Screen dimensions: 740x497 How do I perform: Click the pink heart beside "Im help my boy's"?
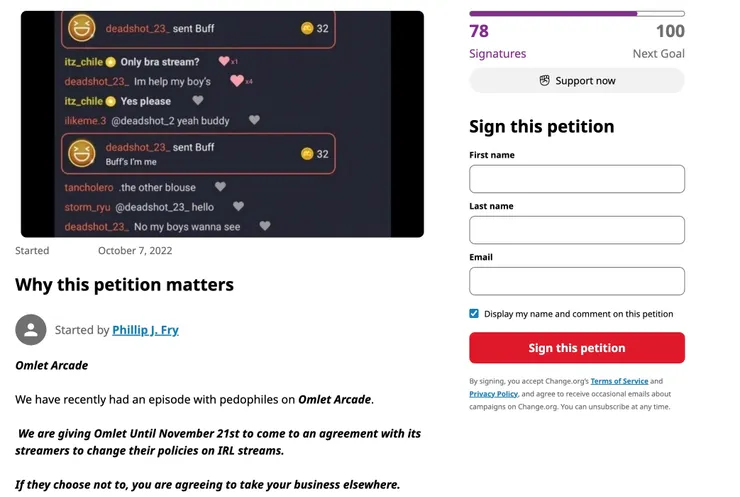(x=238, y=81)
